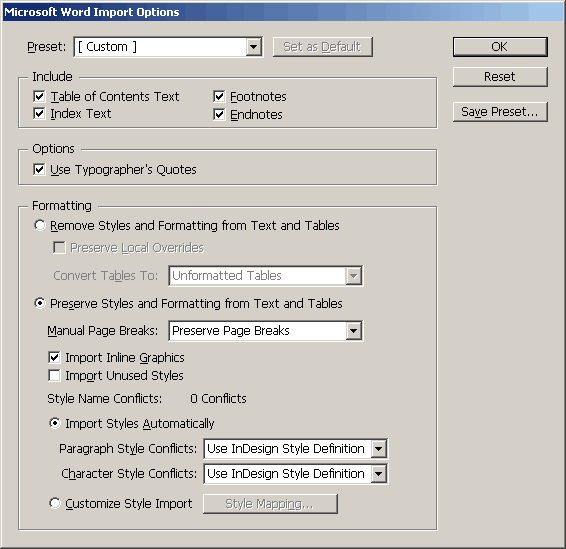Click the 'Paragraph Style Conflicts:' label
566x549 pixels.
tap(128, 449)
